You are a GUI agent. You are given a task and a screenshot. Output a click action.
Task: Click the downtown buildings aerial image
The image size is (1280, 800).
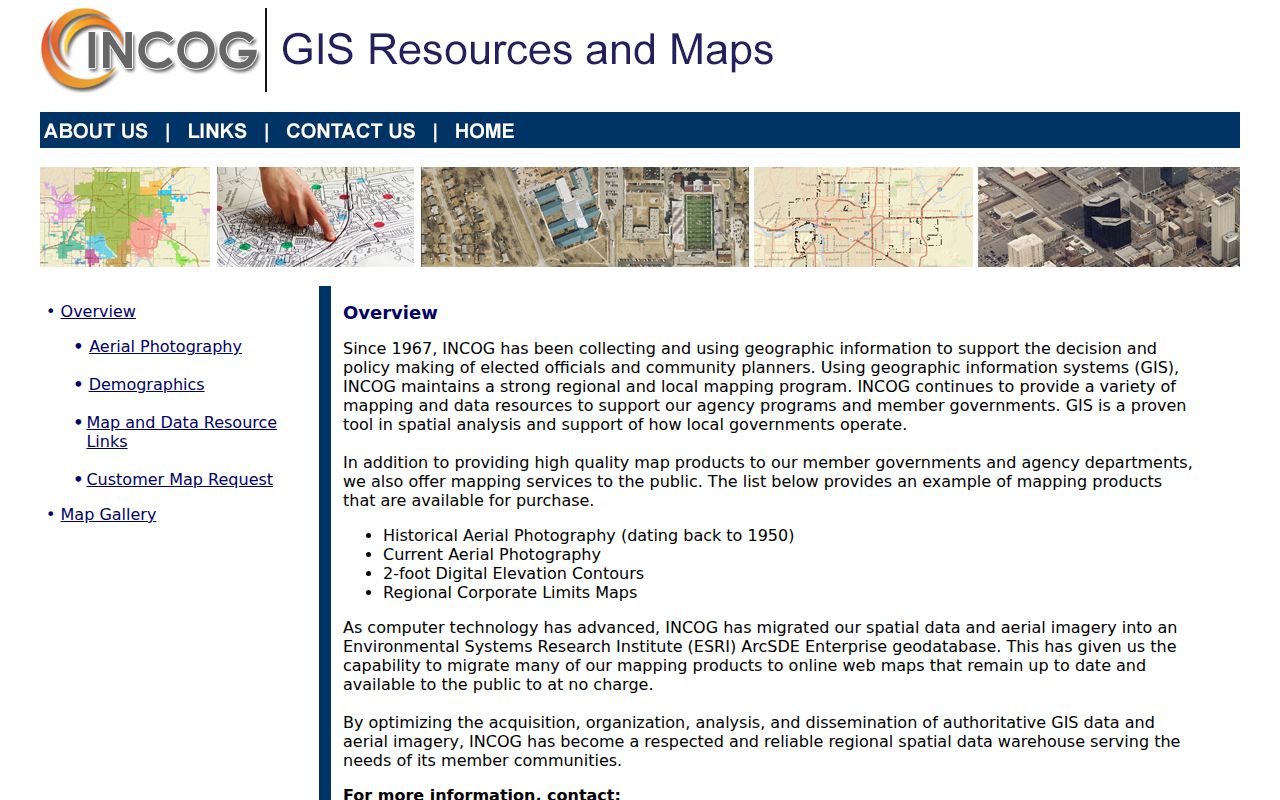click(x=1109, y=217)
